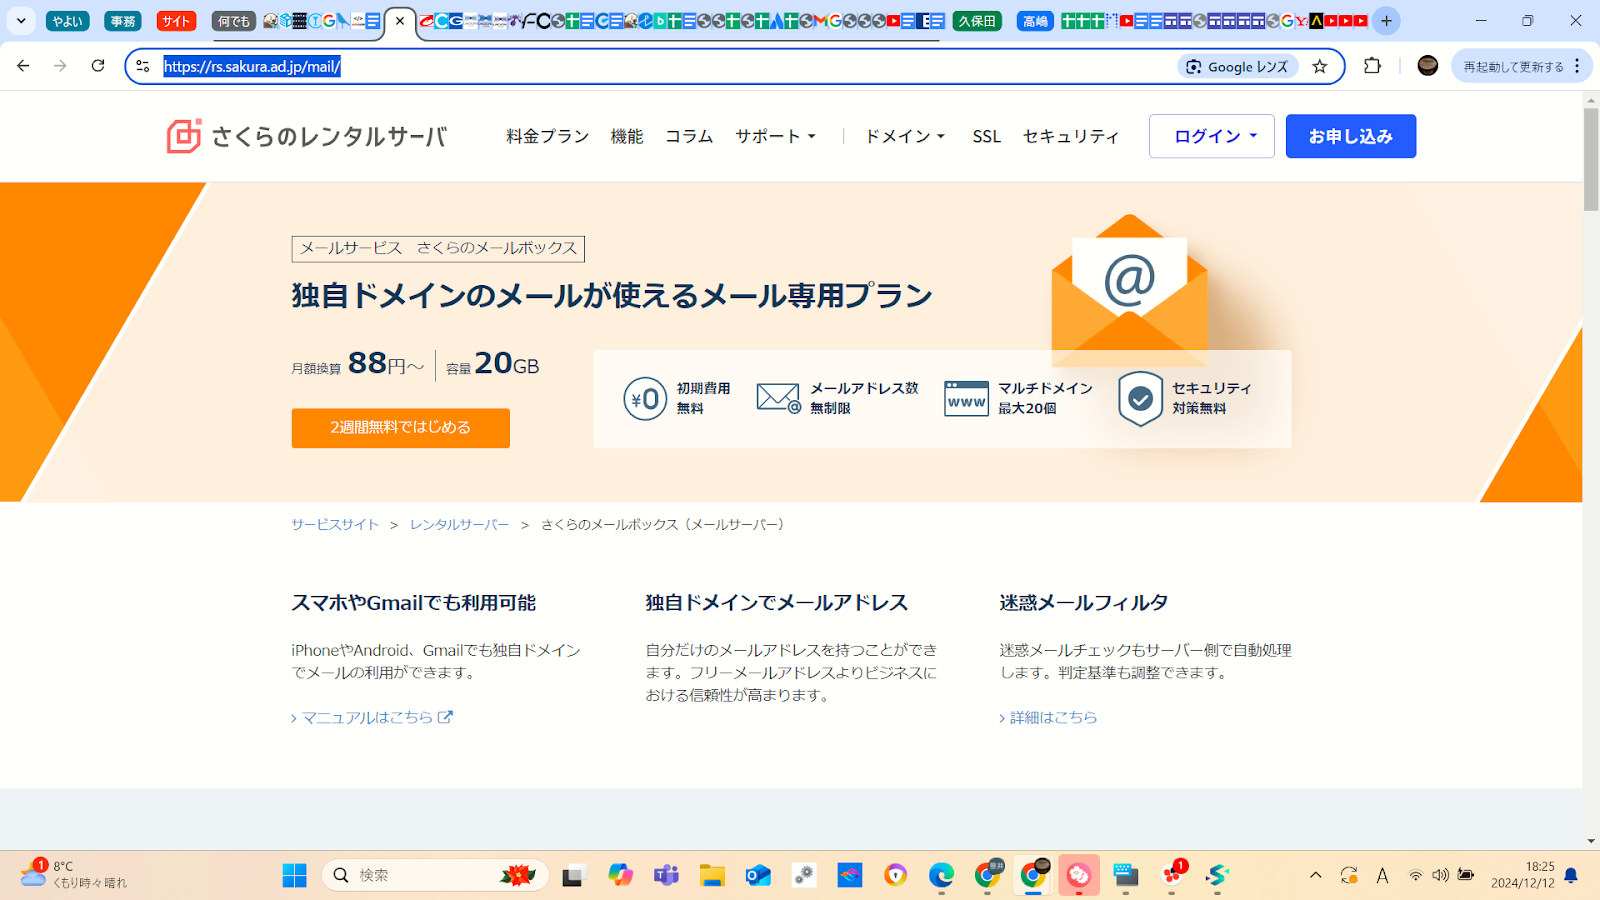Go back to the previous page
Viewport: 1600px width, 900px height.
[x=23, y=66]
